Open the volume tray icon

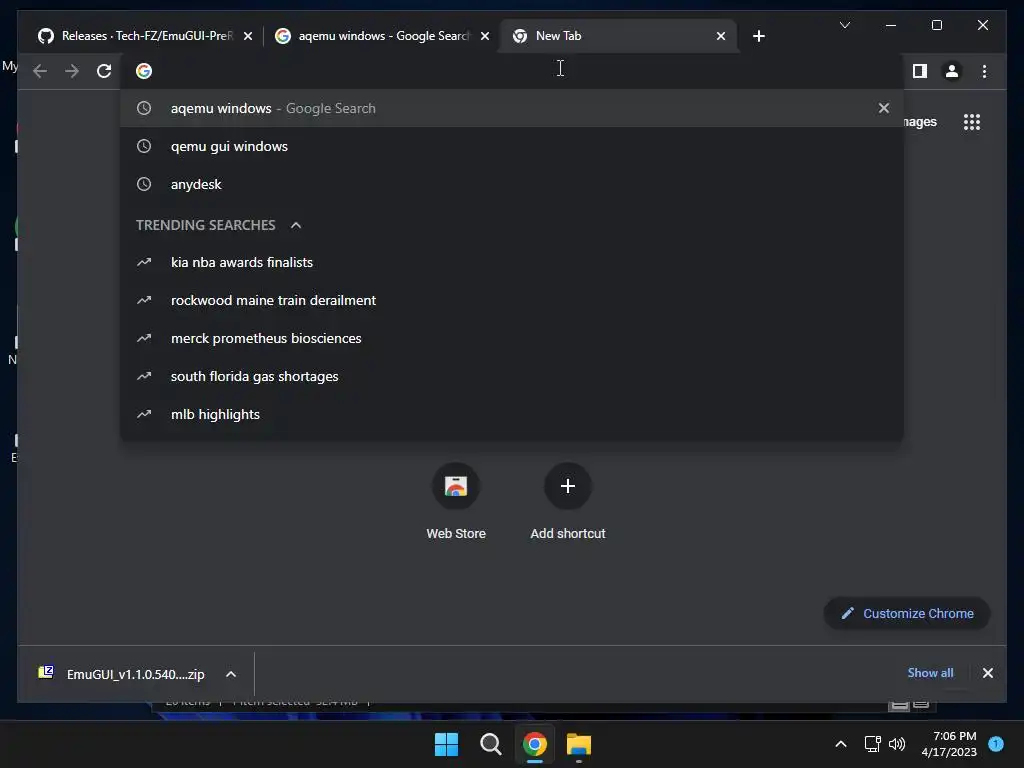click(x=897, y=744)
